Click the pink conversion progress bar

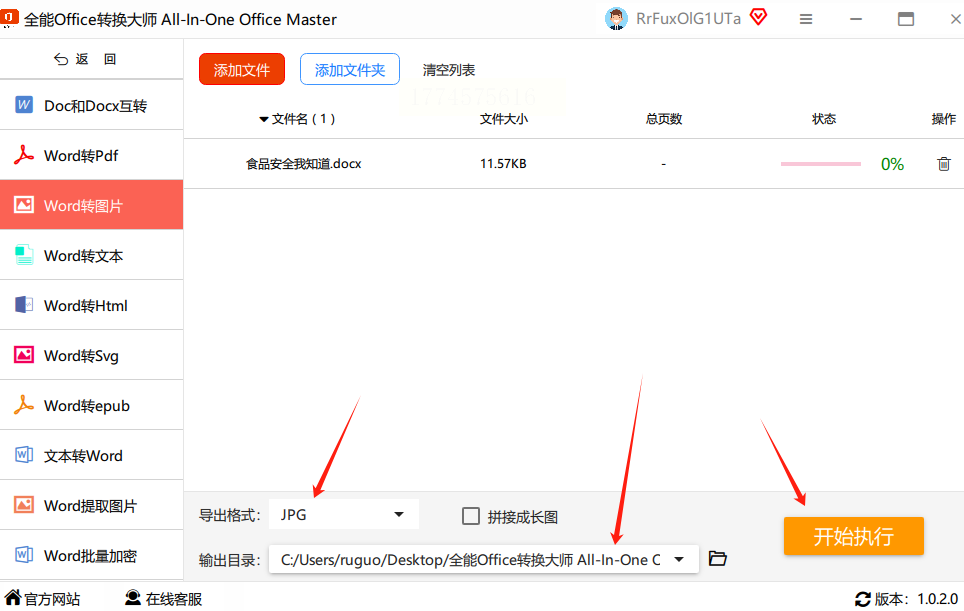tap(820, 164)
